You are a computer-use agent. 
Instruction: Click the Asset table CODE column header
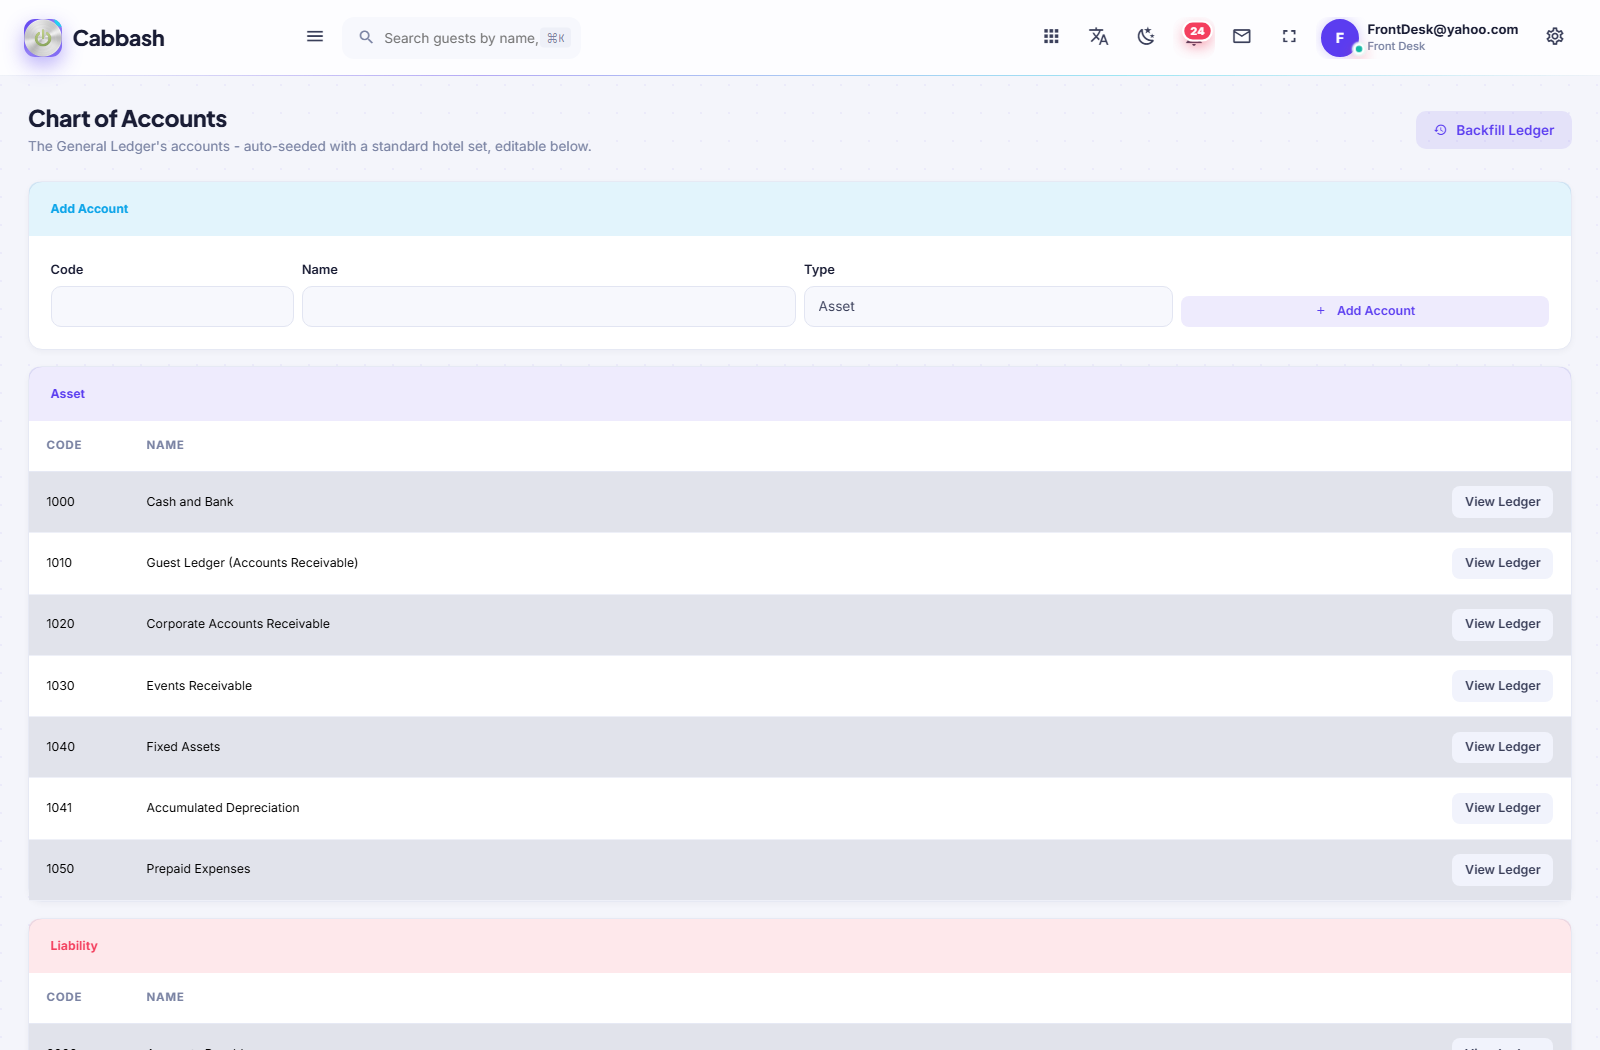click(64, 445)
